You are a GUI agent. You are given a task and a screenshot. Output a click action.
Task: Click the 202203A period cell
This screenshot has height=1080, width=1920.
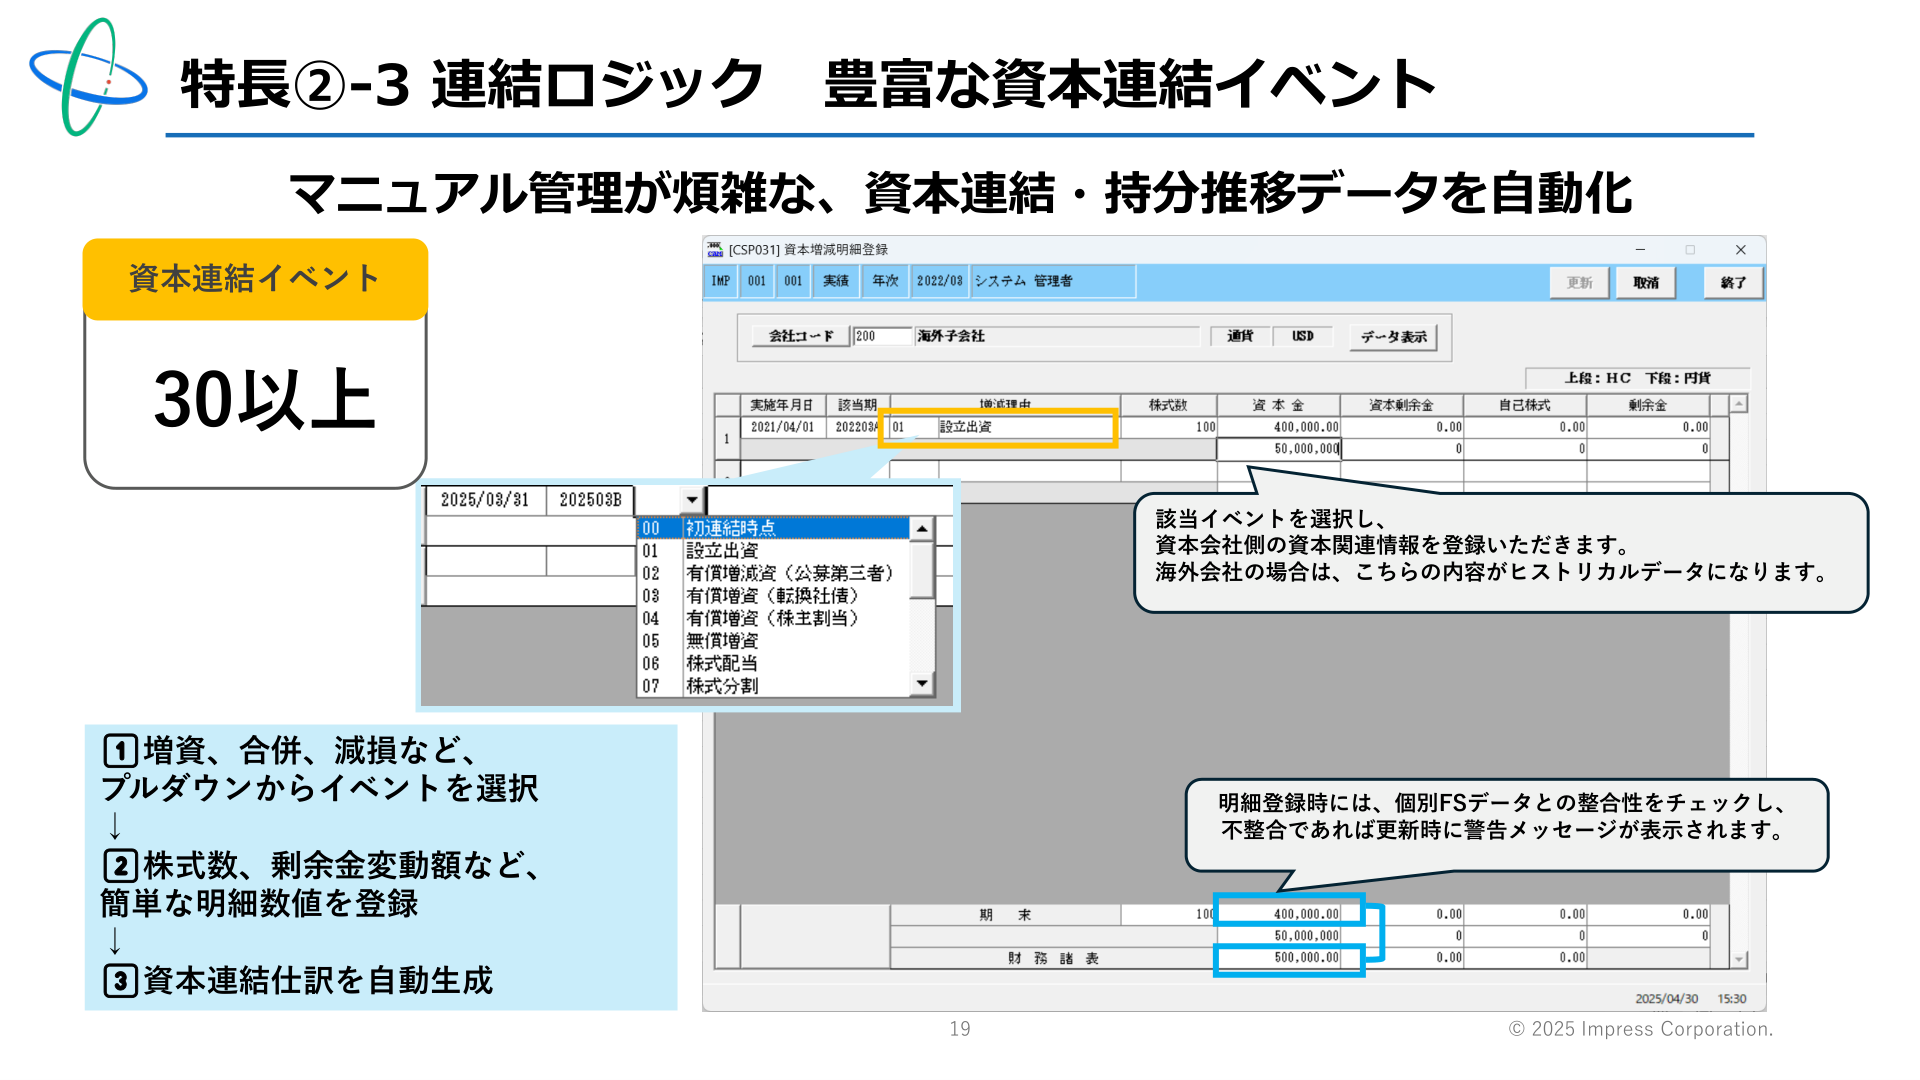click(857, 427)
